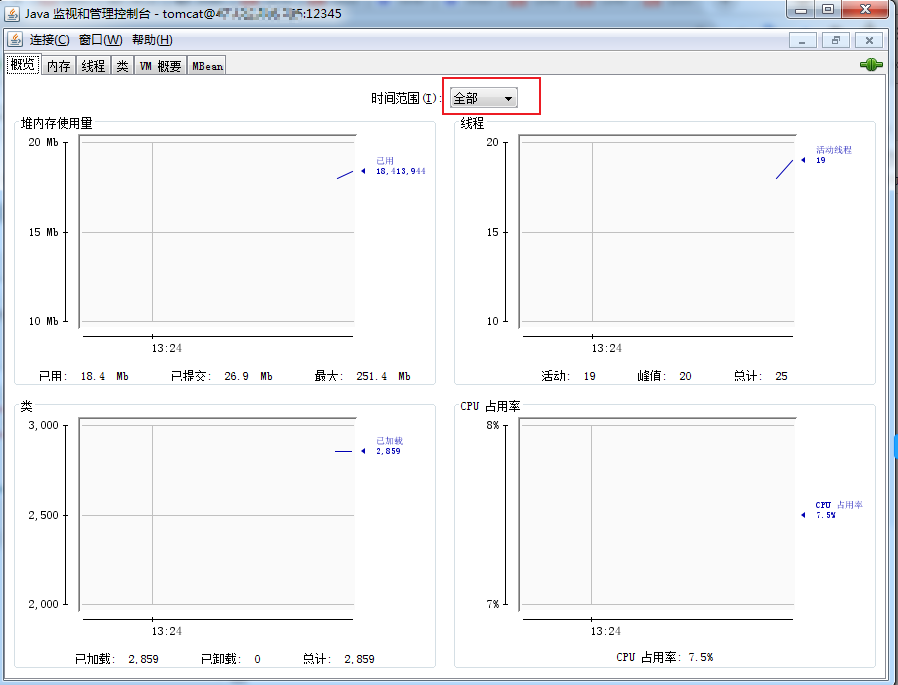Click the 类 chart area
Image resolution: width=898 pixels, height=685 pixels.
[217, 515]
